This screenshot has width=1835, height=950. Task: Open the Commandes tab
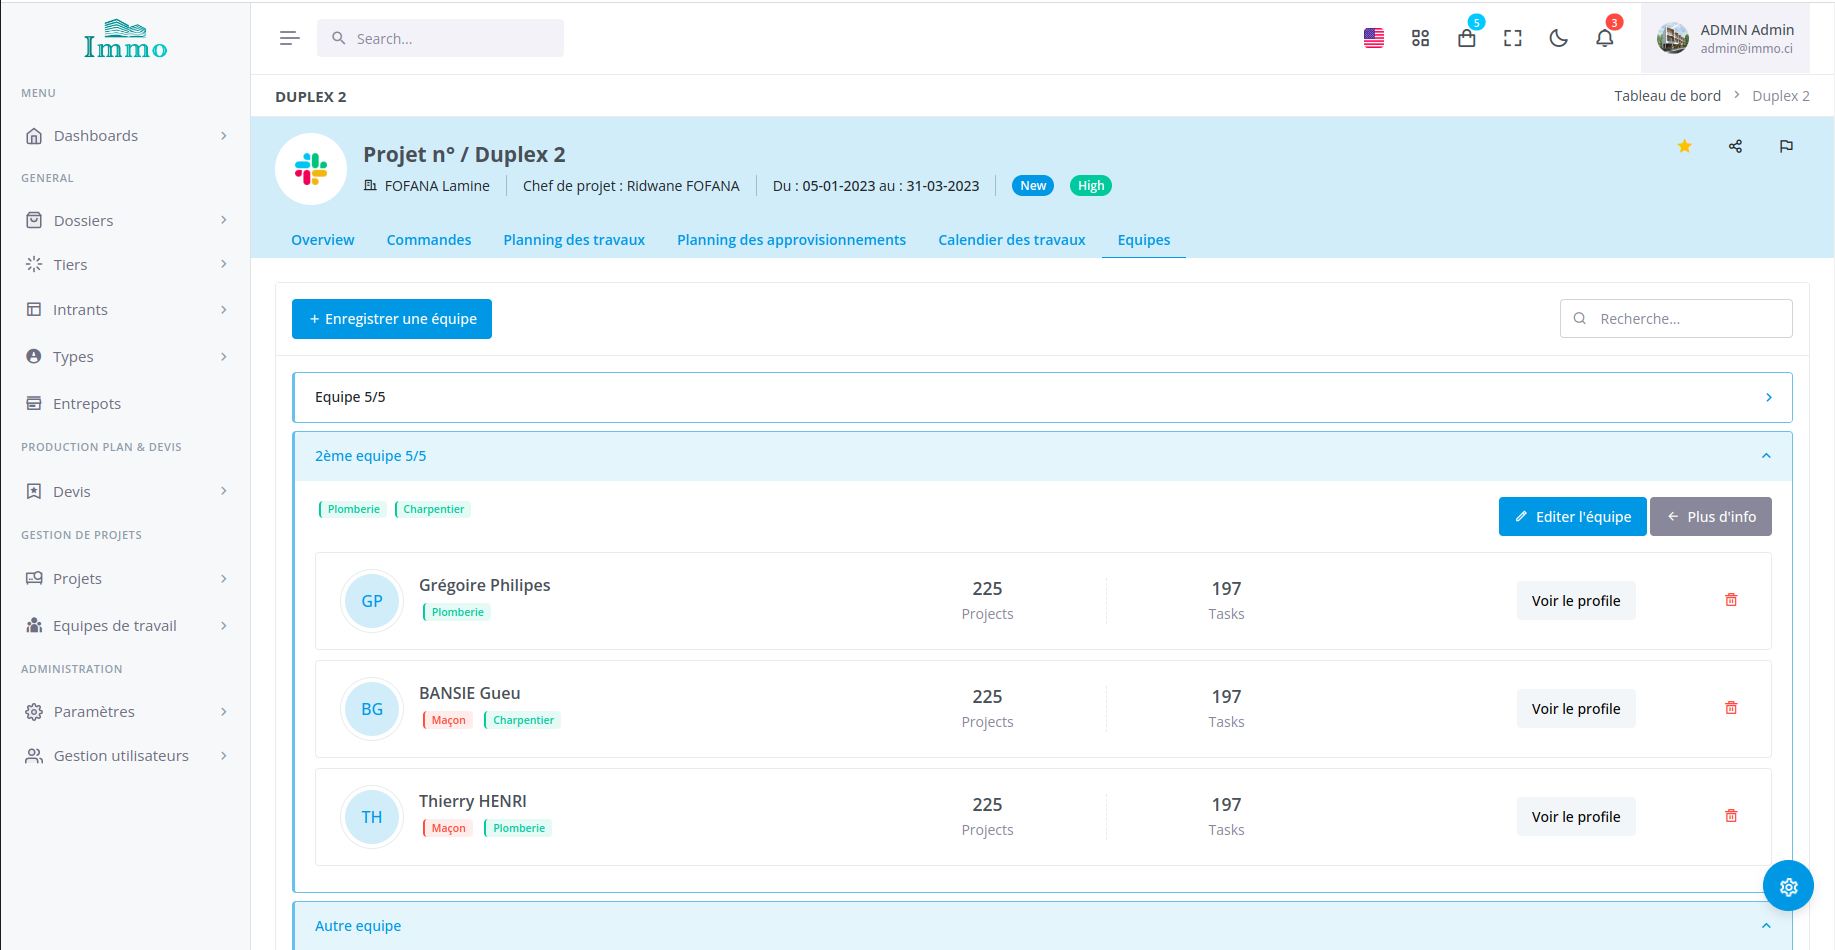(428, 240)
